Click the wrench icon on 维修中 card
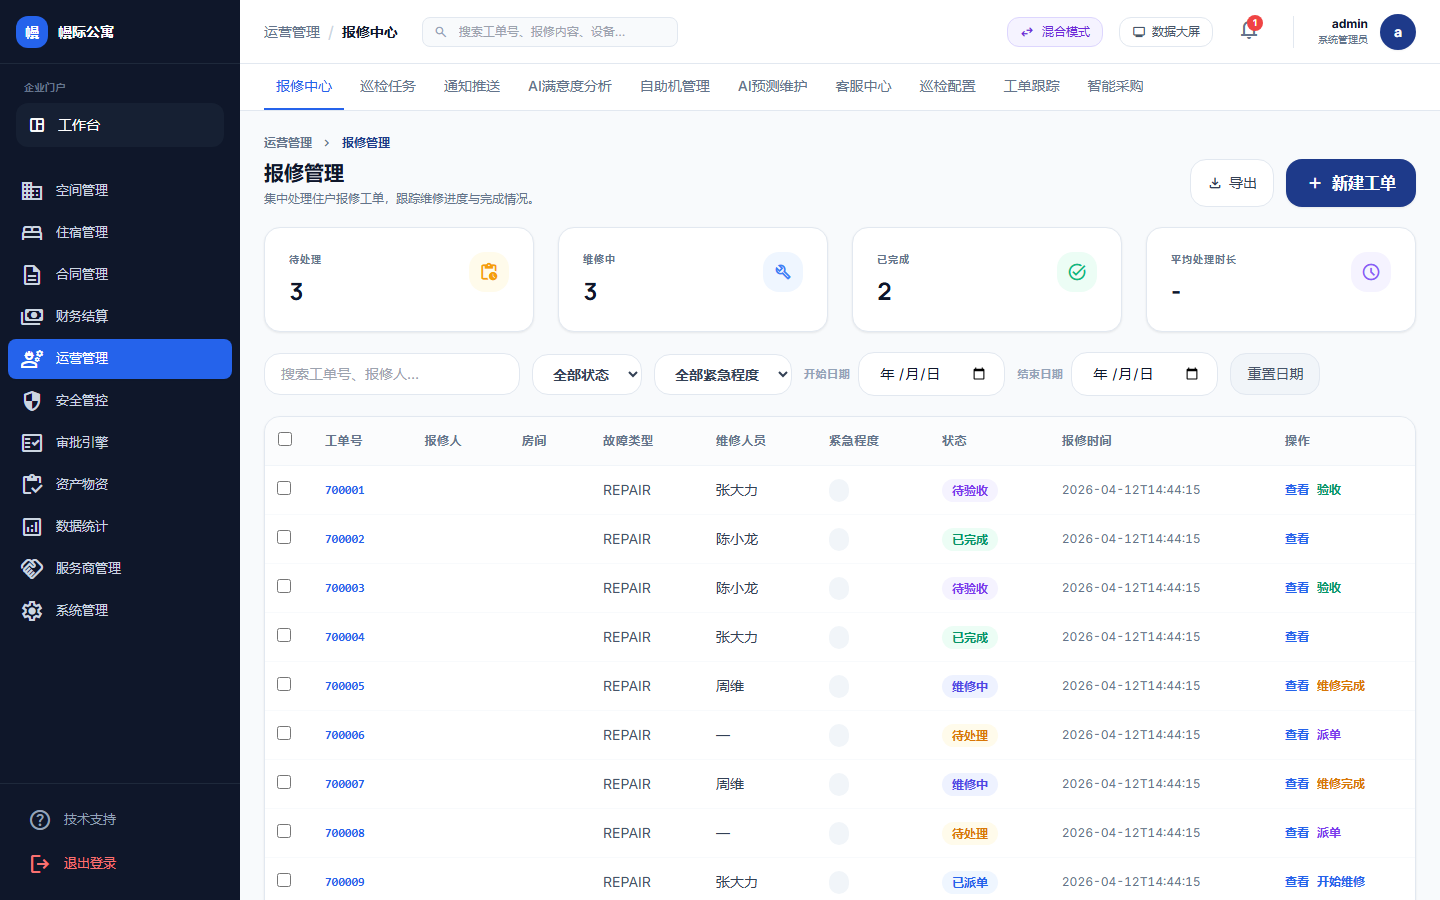The width and height of the screenshot is (1440, 900). 783,271
